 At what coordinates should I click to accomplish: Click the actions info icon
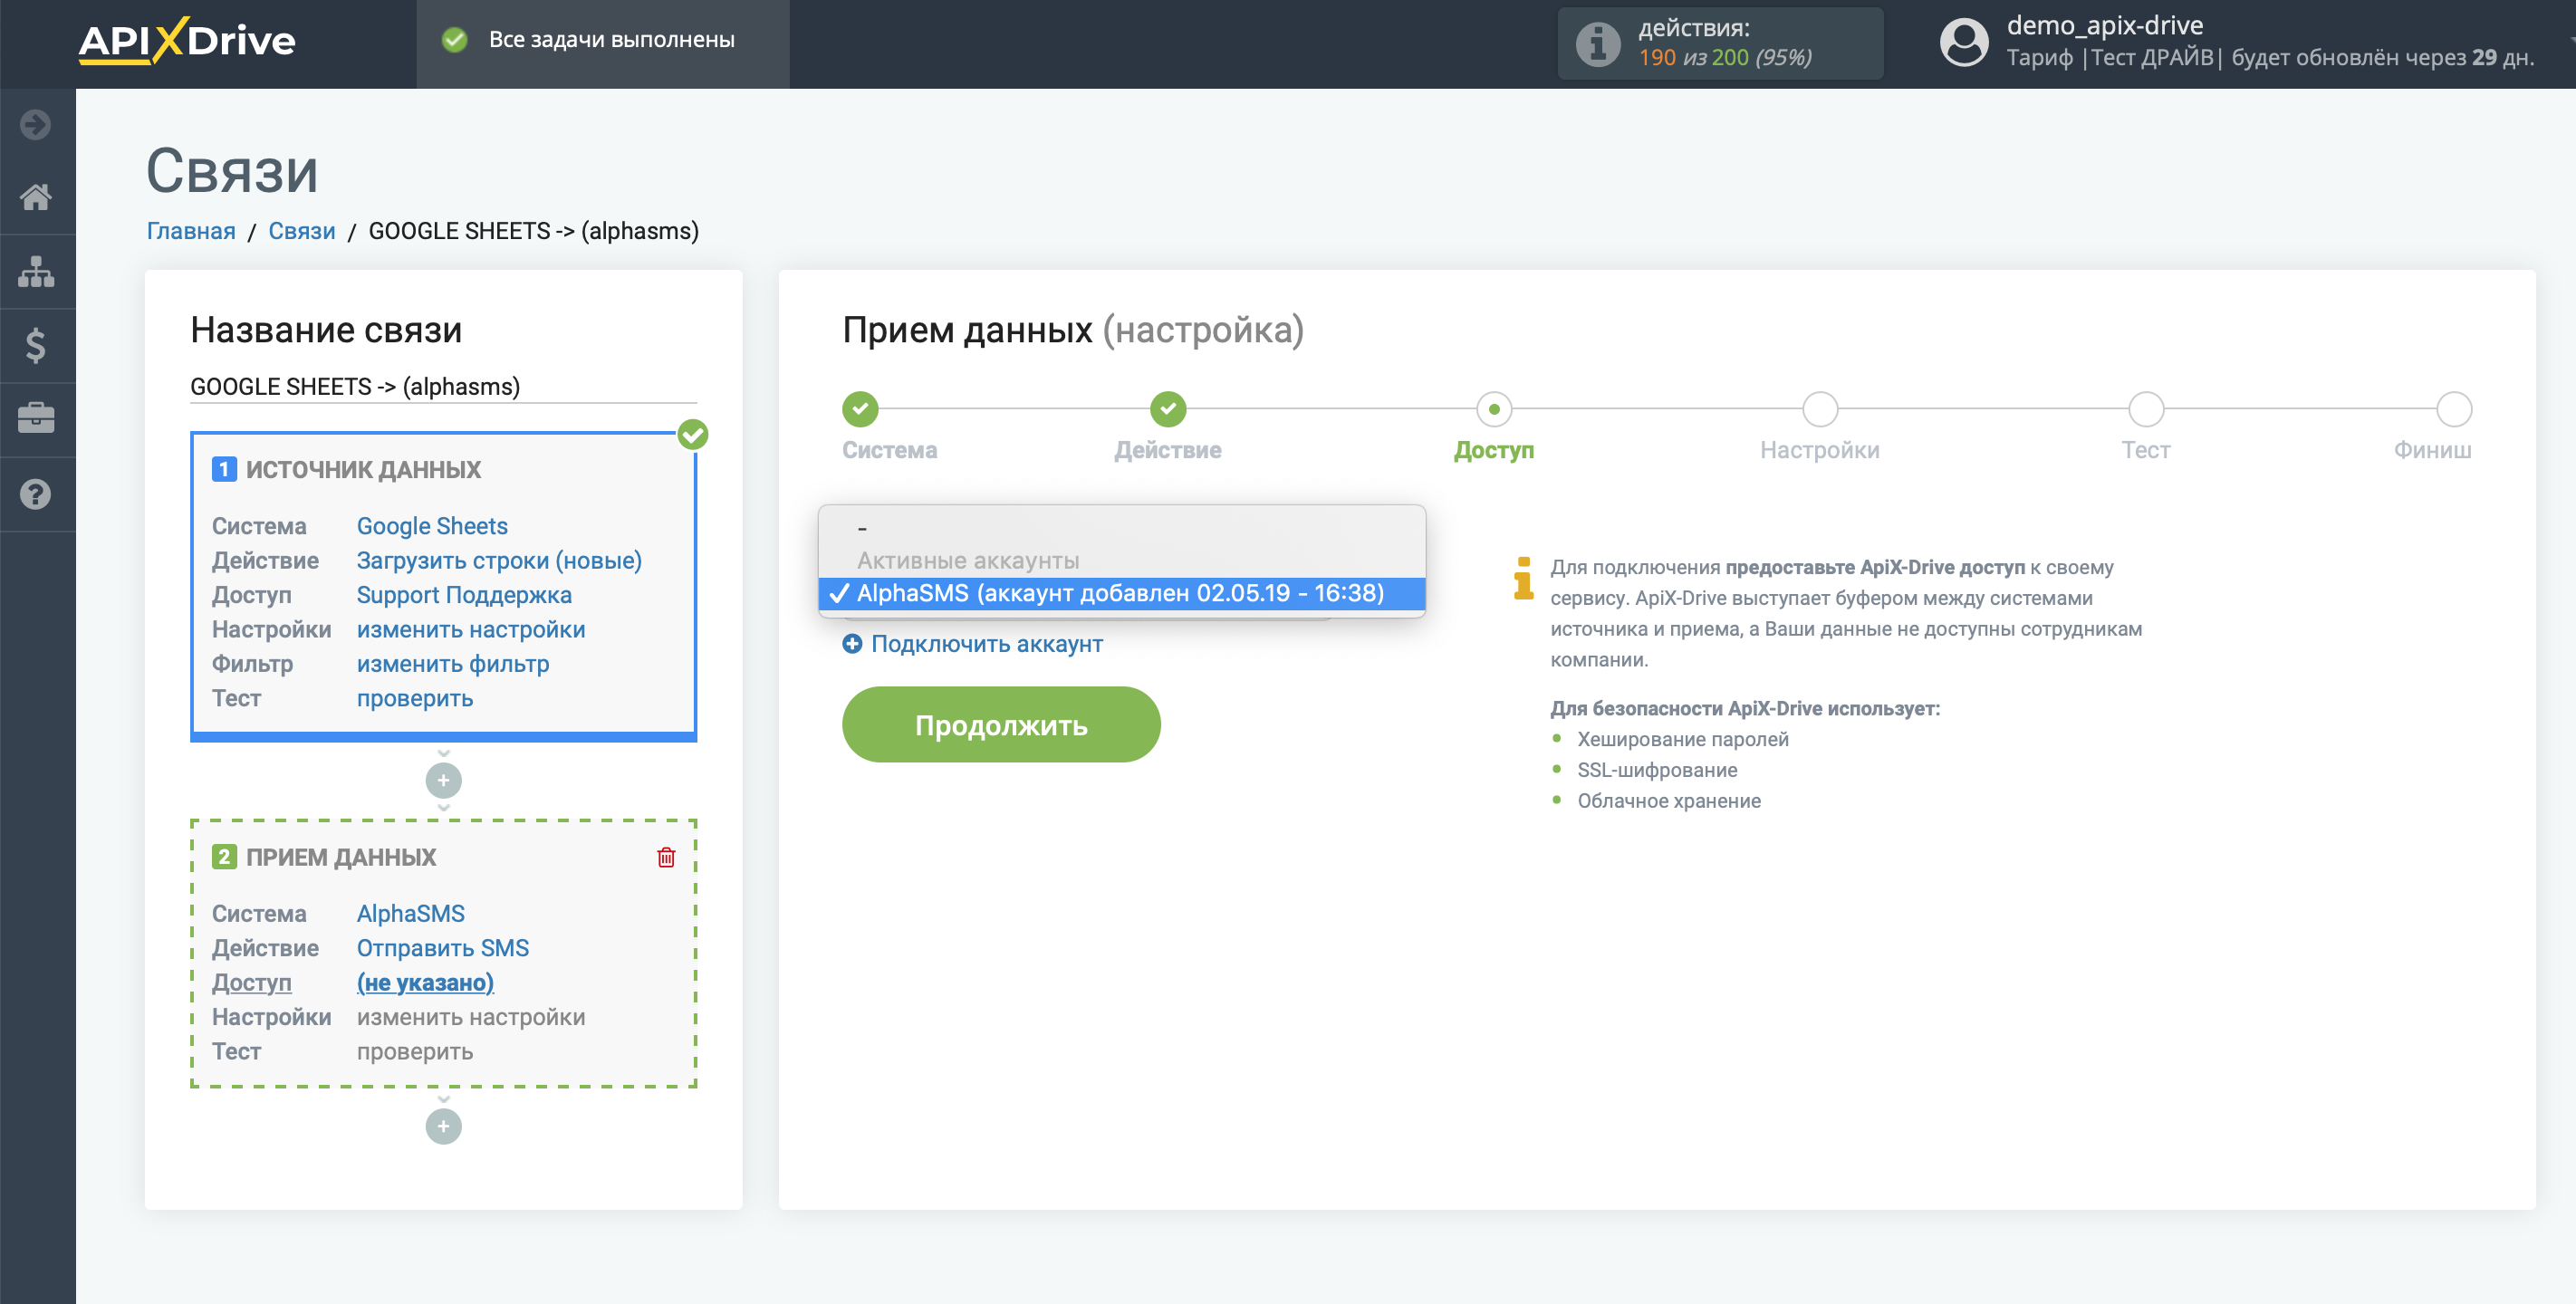[x=1597, y=44]
